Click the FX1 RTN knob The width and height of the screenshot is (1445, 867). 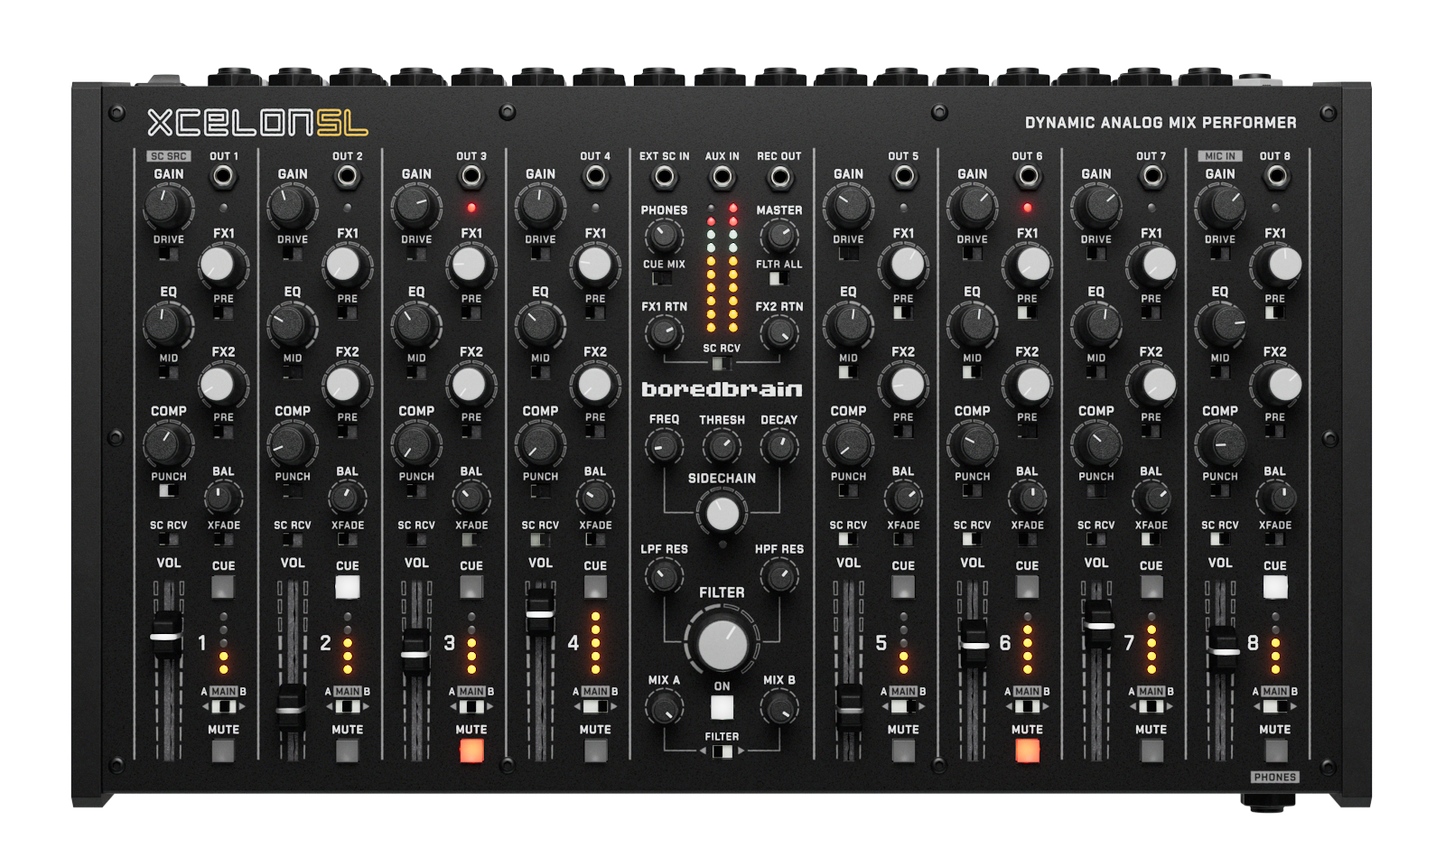663,333
